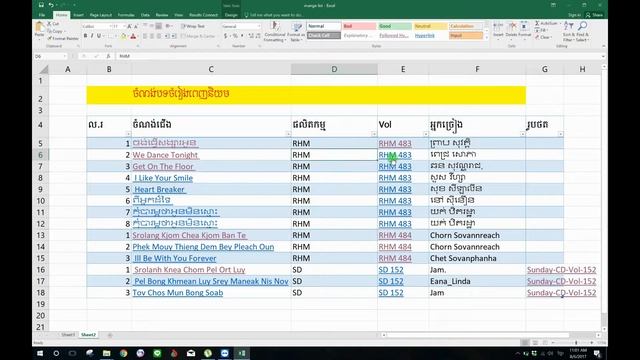Toggle Underline formatting

coord(98,36)
